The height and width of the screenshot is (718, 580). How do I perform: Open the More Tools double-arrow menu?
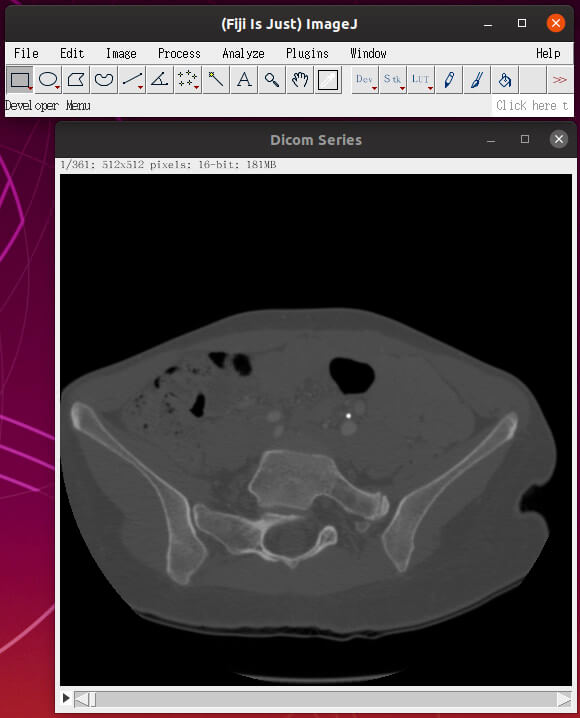(x=560, y=80)
